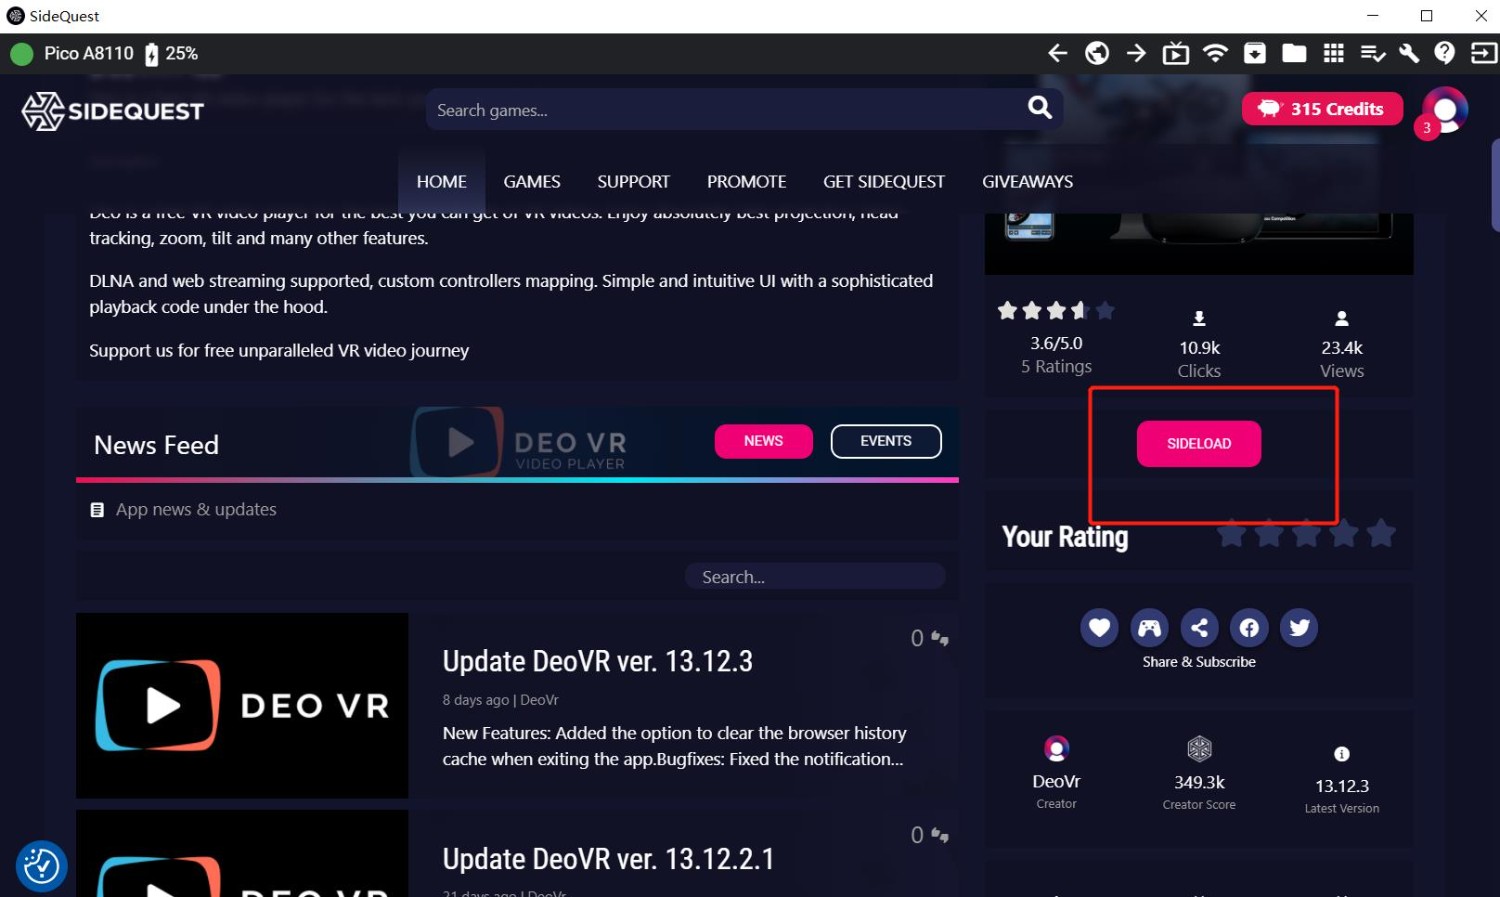Rate the app three stars in Your Rating
The width and height of the screenshot is (1500, 897).
click(x=1306, y=533)
